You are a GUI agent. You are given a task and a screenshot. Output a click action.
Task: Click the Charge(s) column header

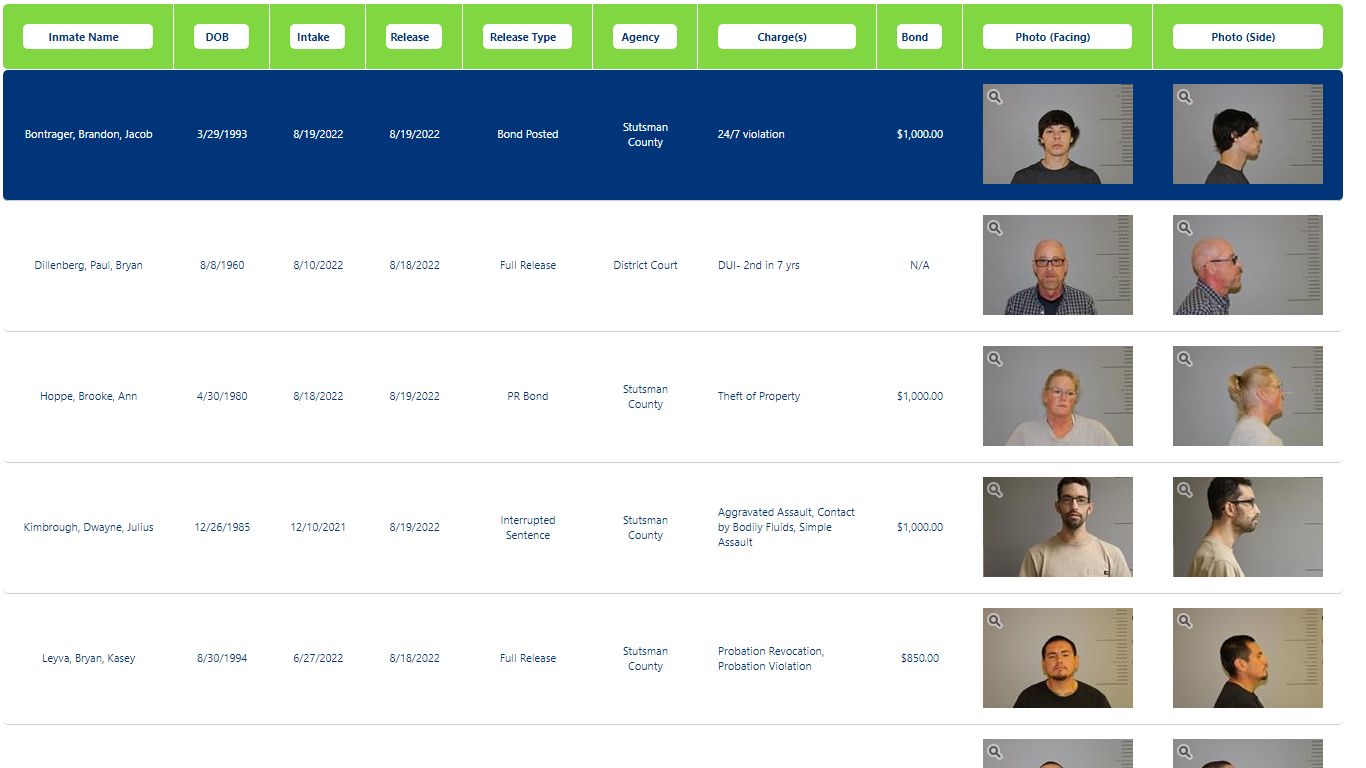point(787,37)
